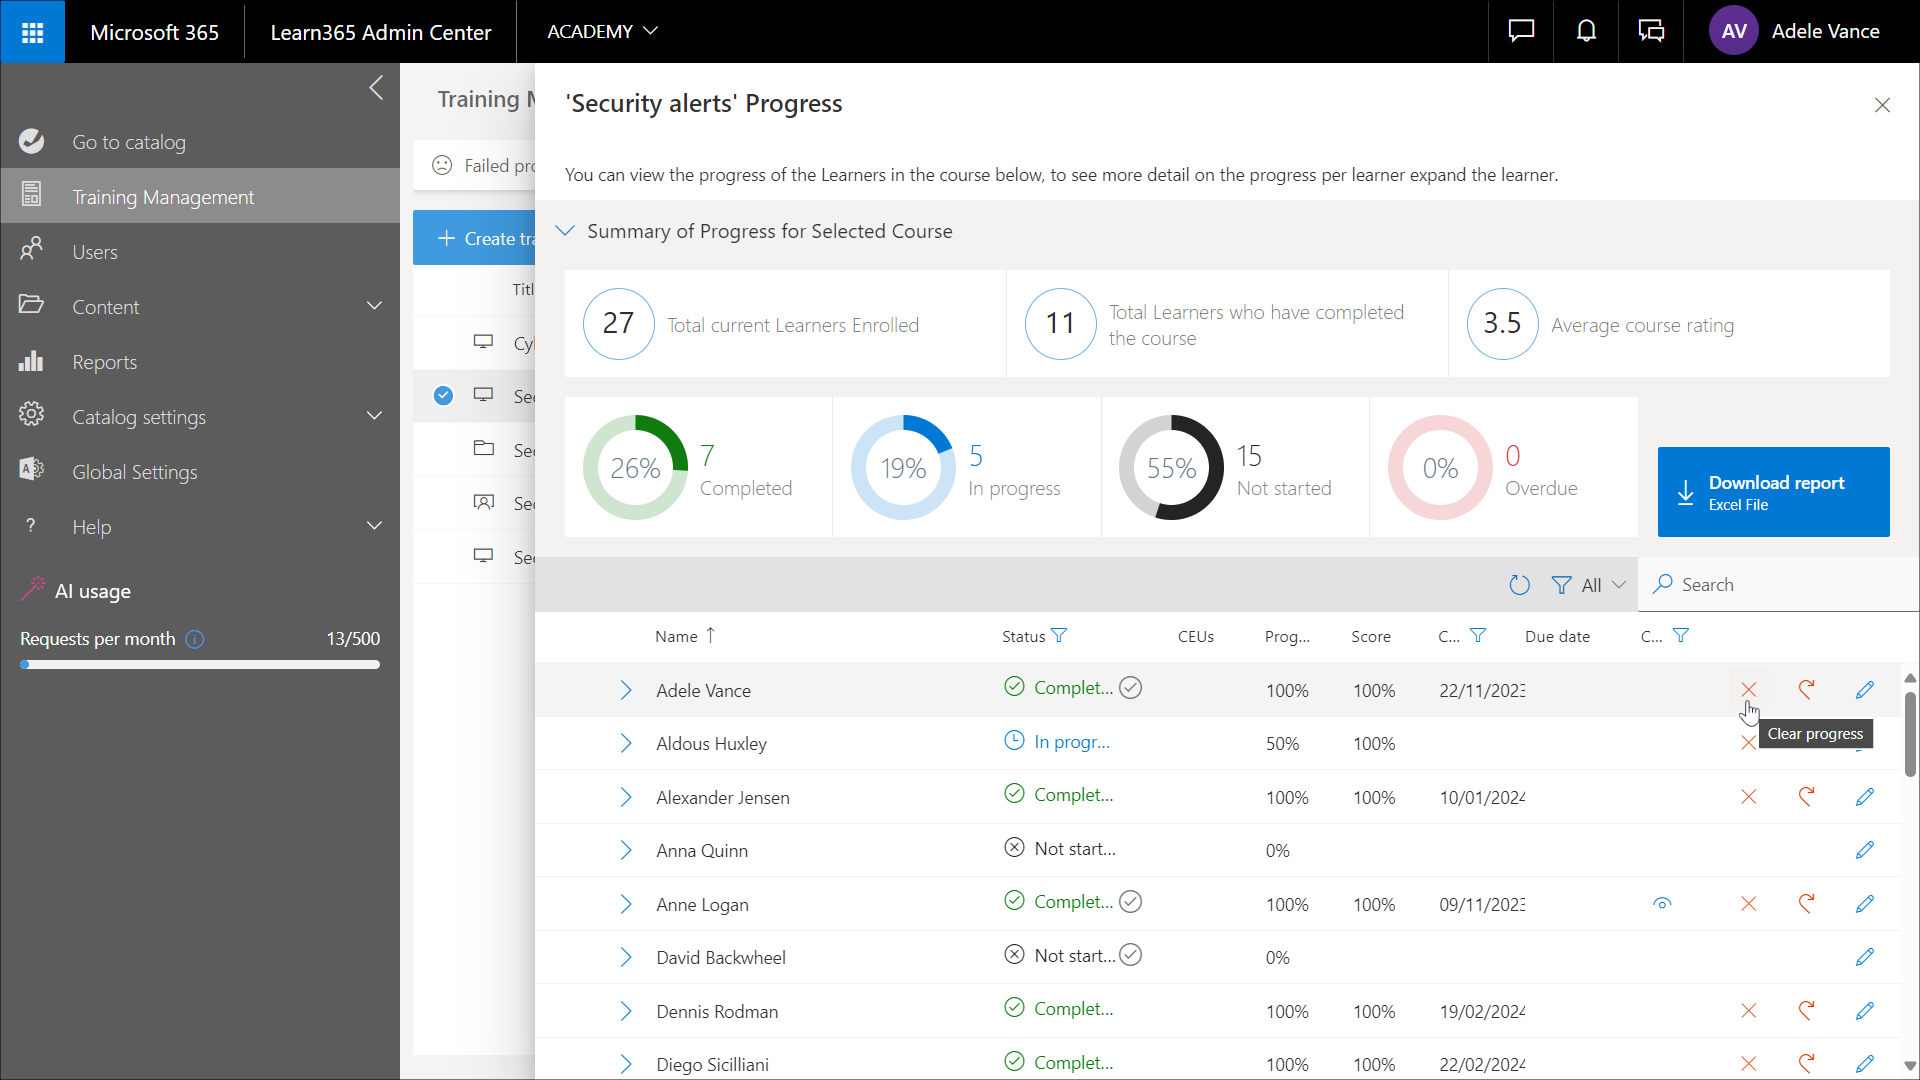Open the Microsoft 365 app launcher waffle

(32, 32)
